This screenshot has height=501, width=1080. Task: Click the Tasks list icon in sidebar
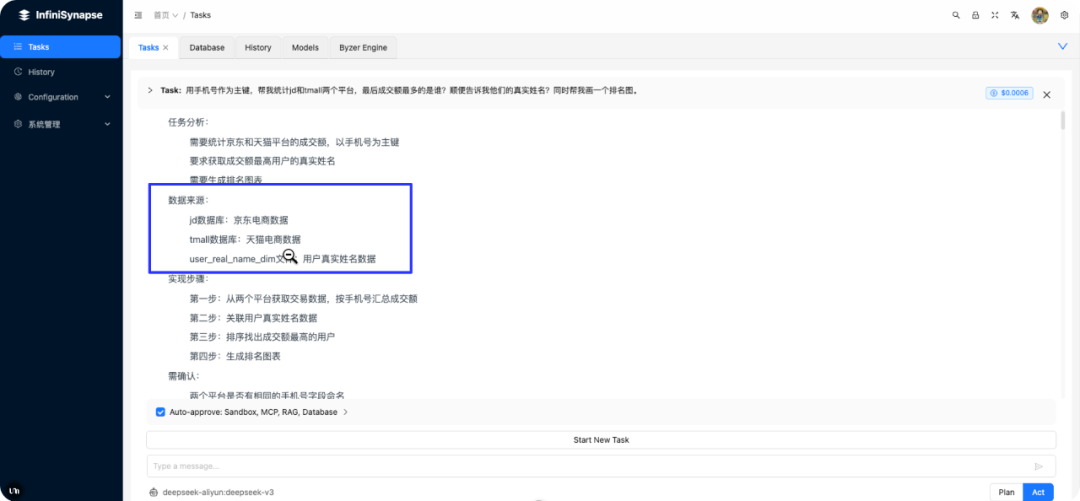(x=18, y=47)
